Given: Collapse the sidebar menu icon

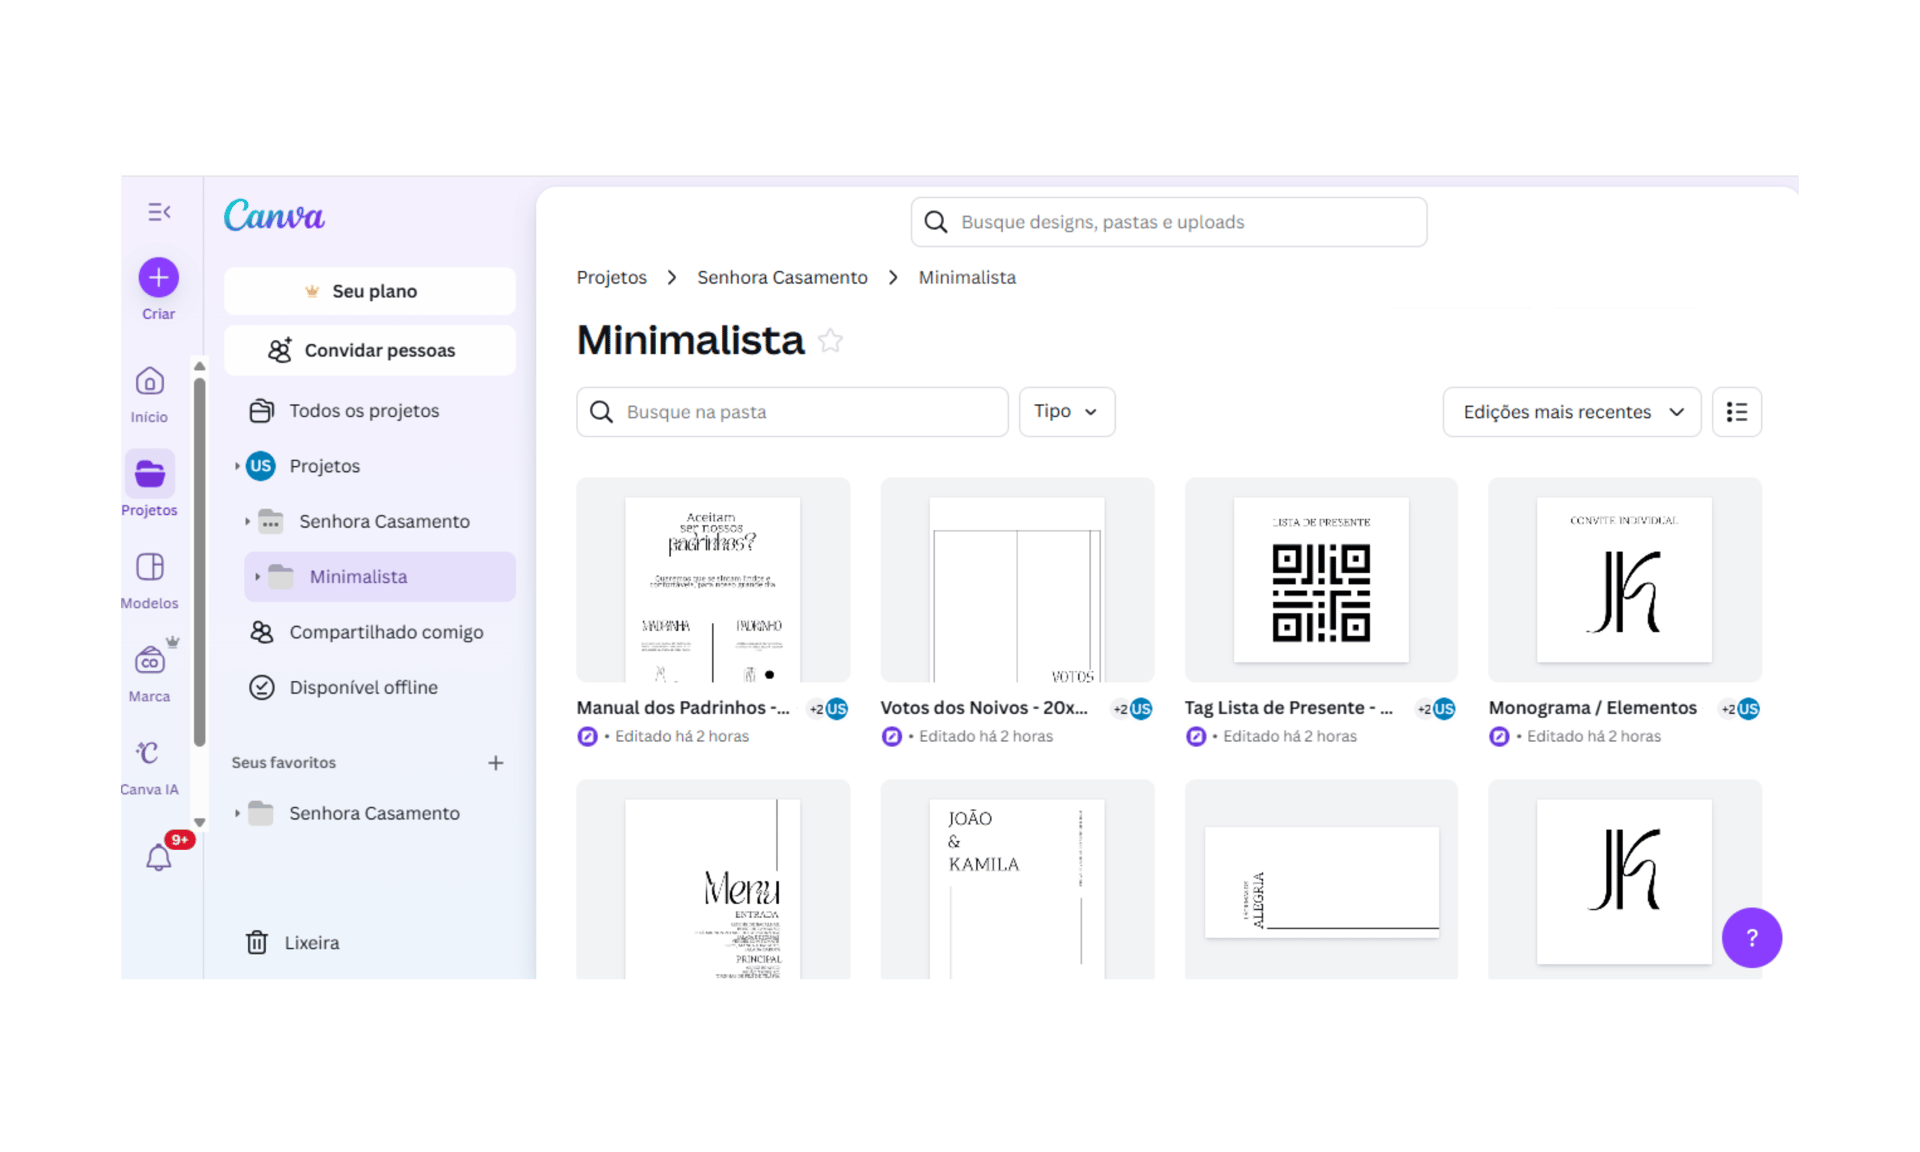Looking at the screenshot, I should (159, 212).
